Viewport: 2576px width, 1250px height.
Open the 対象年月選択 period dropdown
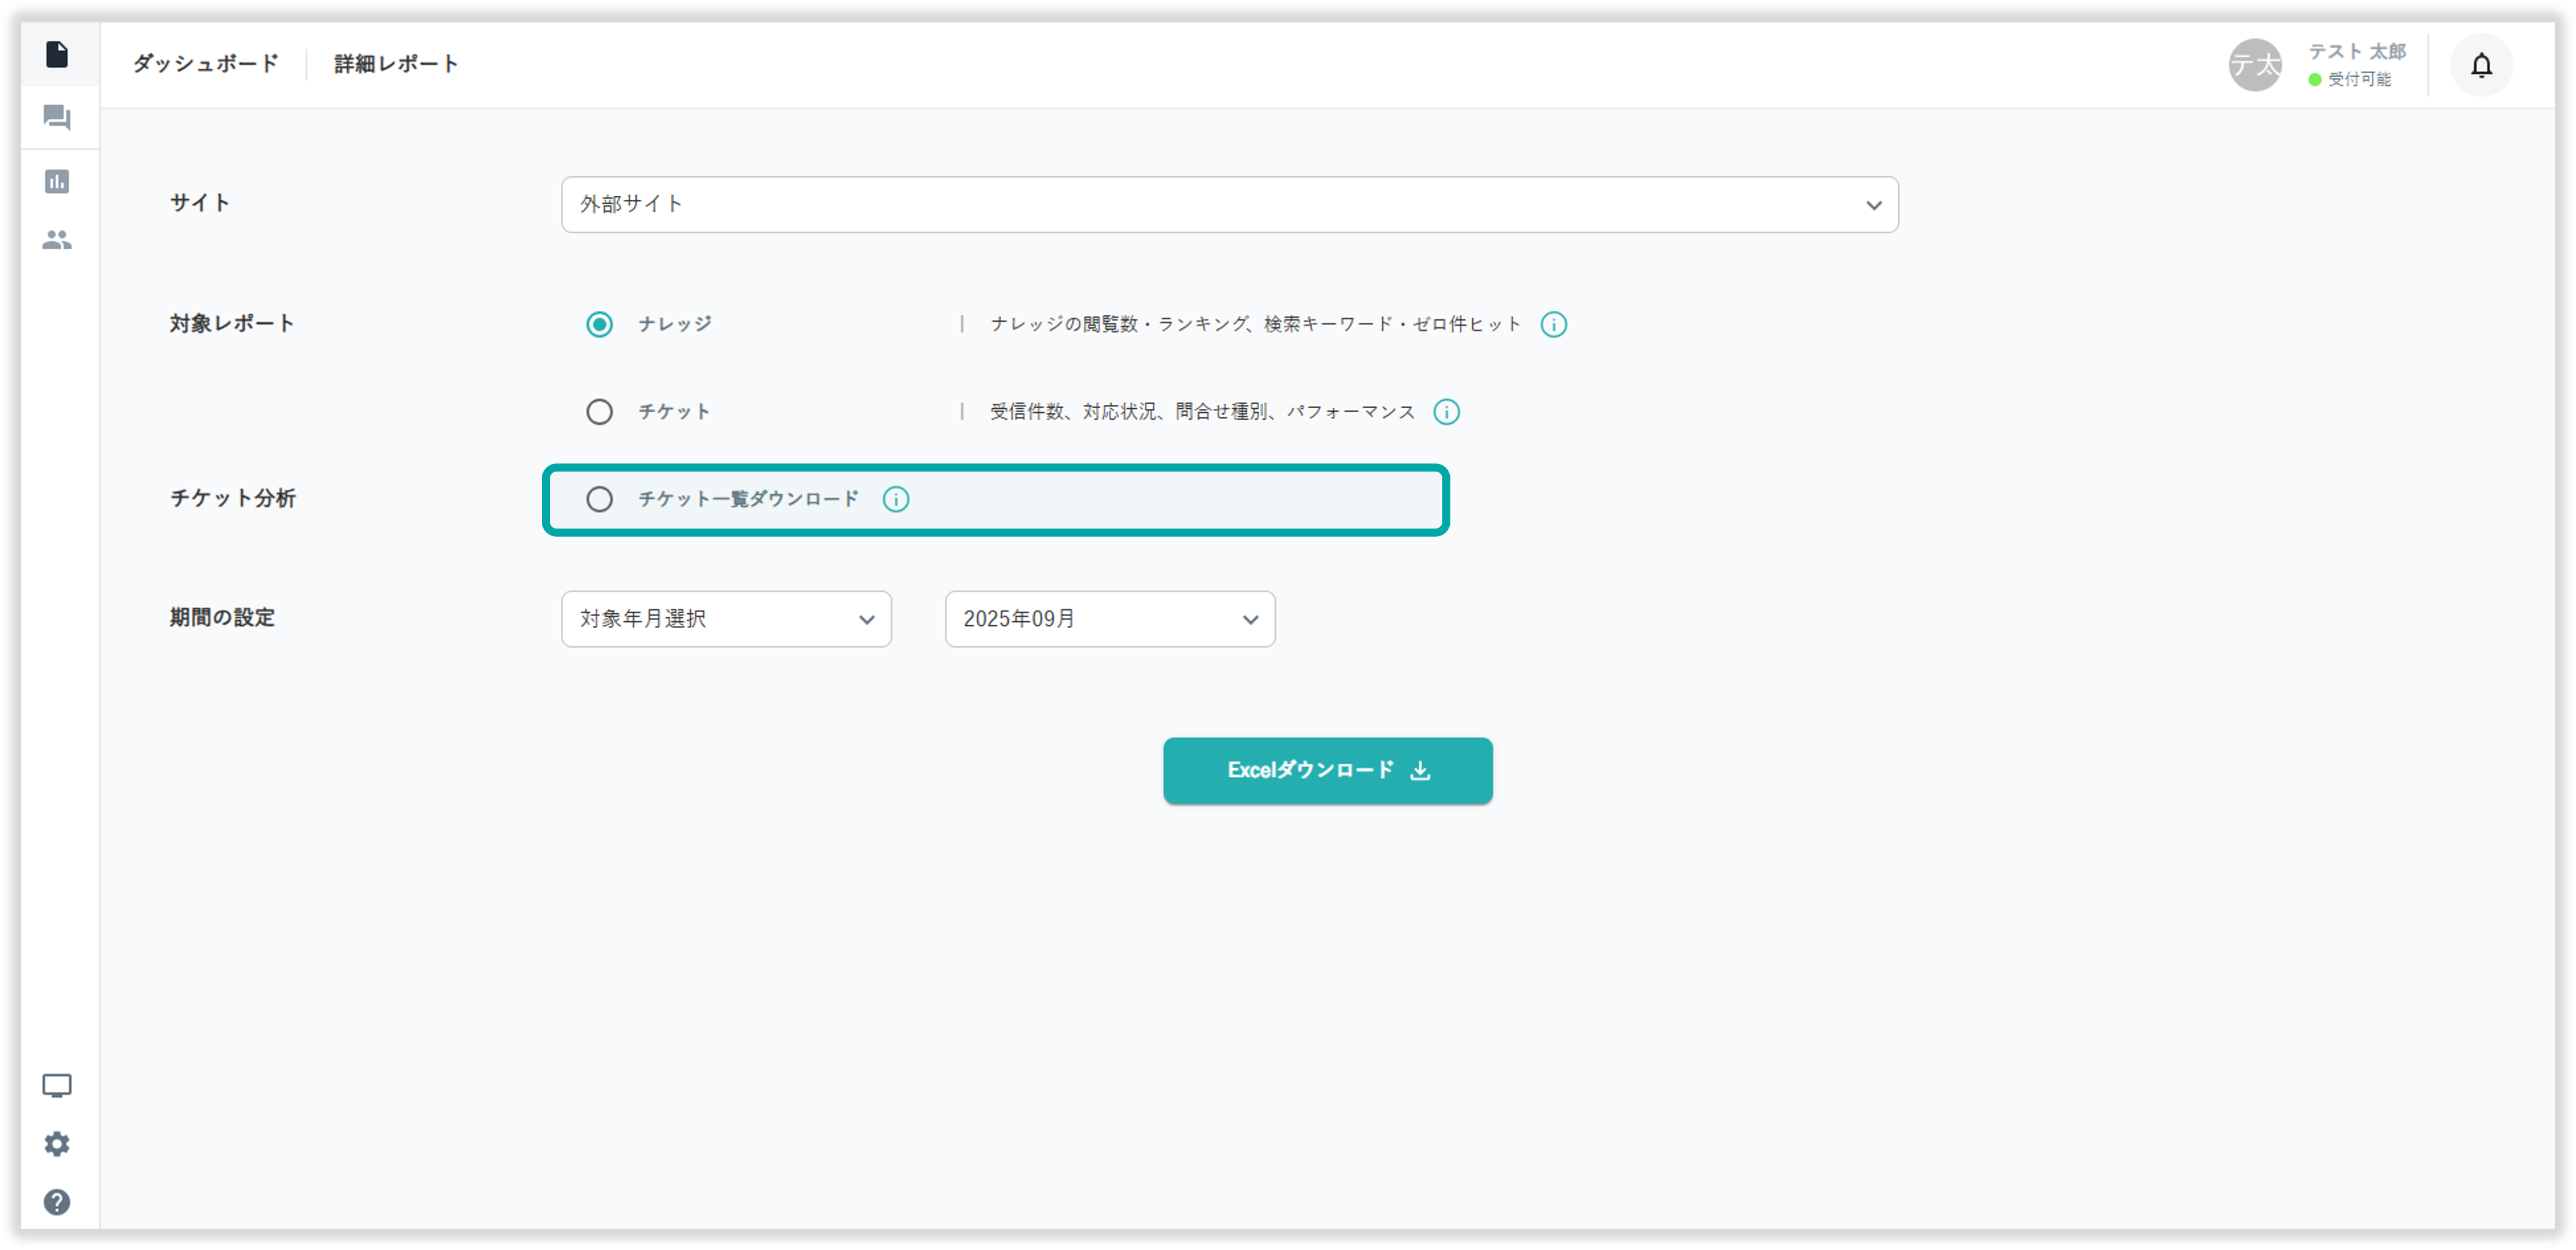[x=726, y=619]
